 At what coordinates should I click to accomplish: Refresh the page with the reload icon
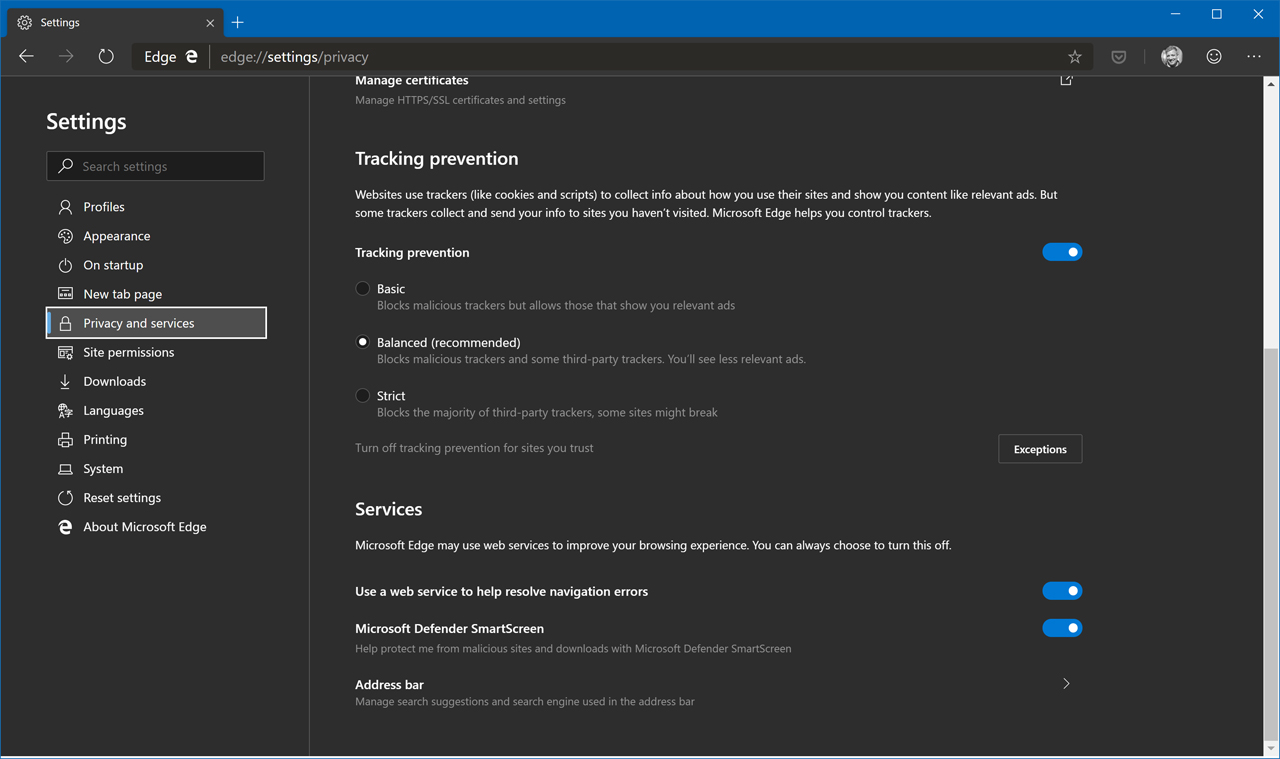pos(106,57)
